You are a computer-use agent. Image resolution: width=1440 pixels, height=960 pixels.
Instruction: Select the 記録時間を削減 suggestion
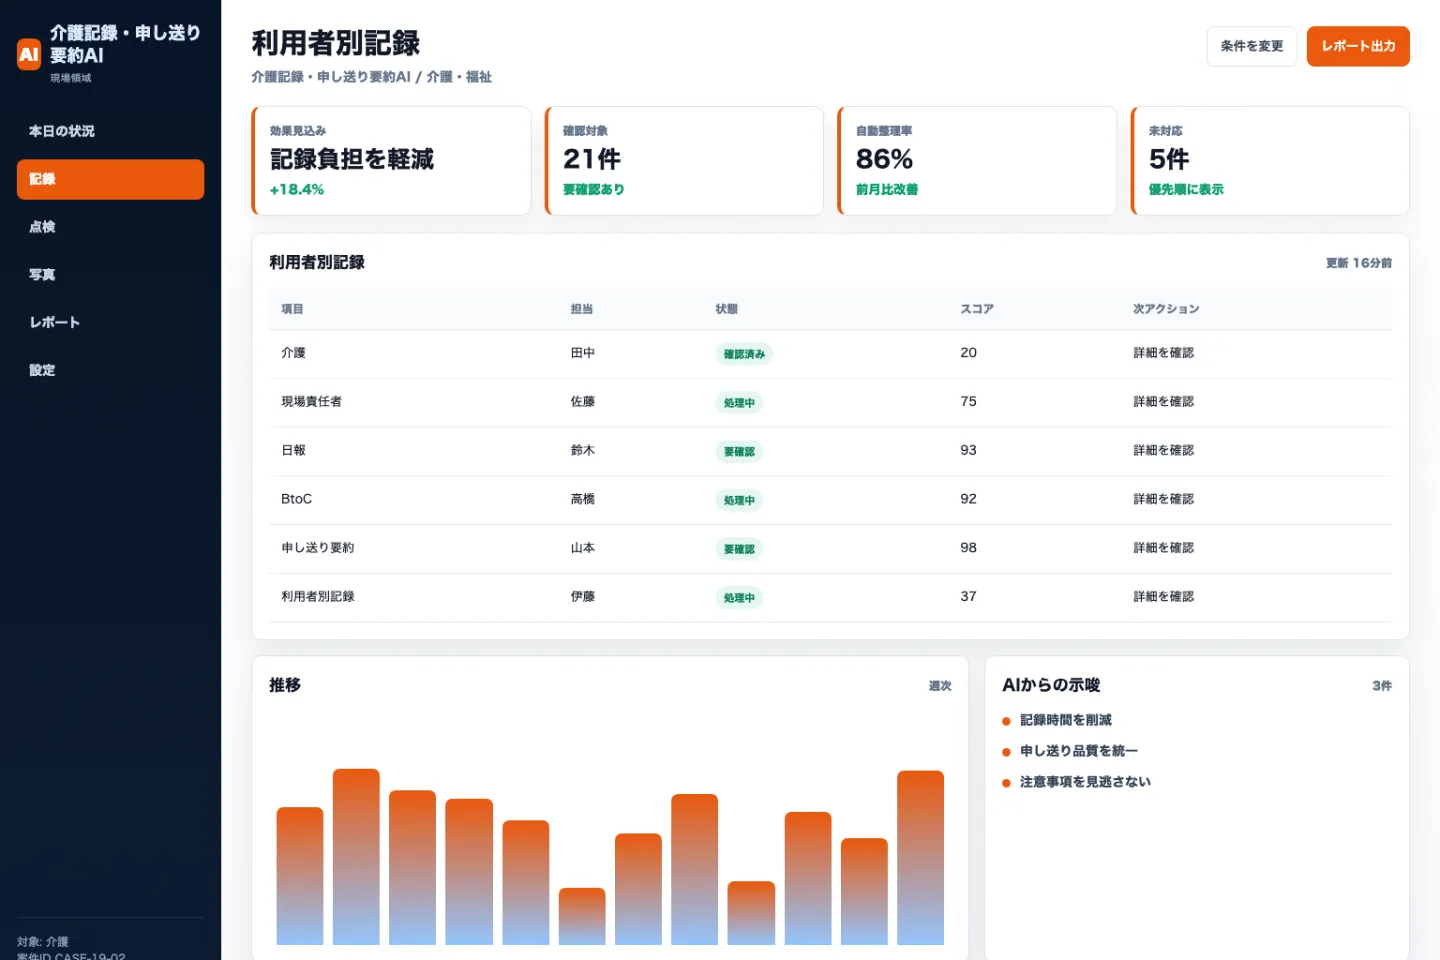pyautogui.click(x=1065, y=720)
